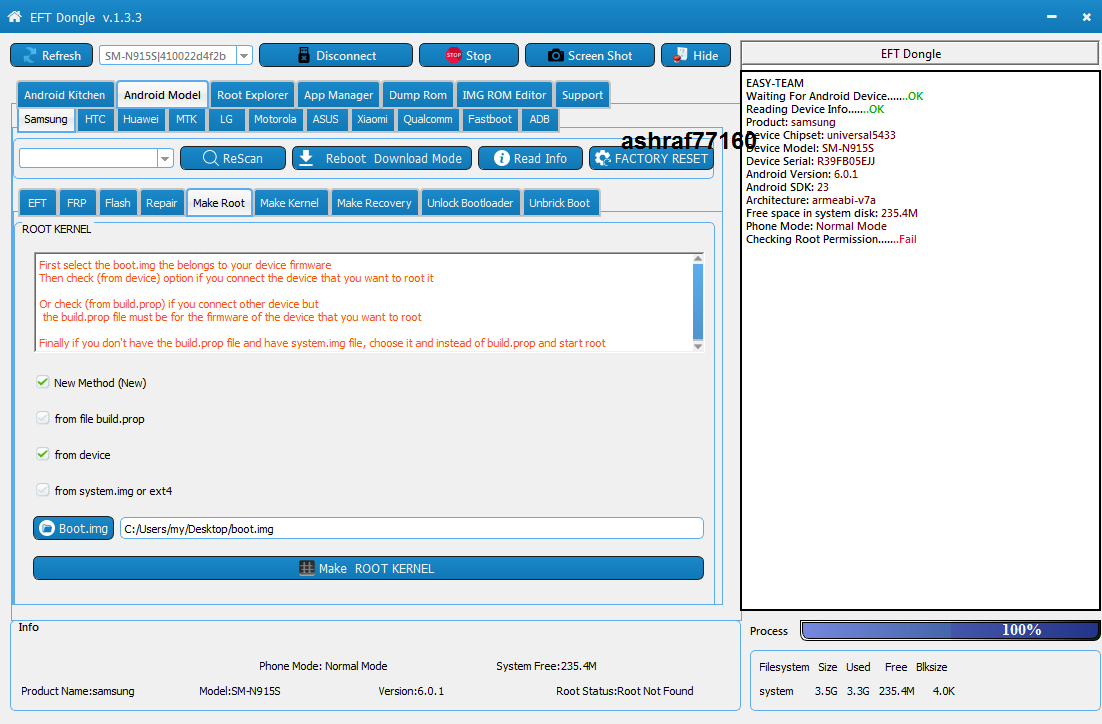Open the SM-N915S device dropdown

coord(245,56)
